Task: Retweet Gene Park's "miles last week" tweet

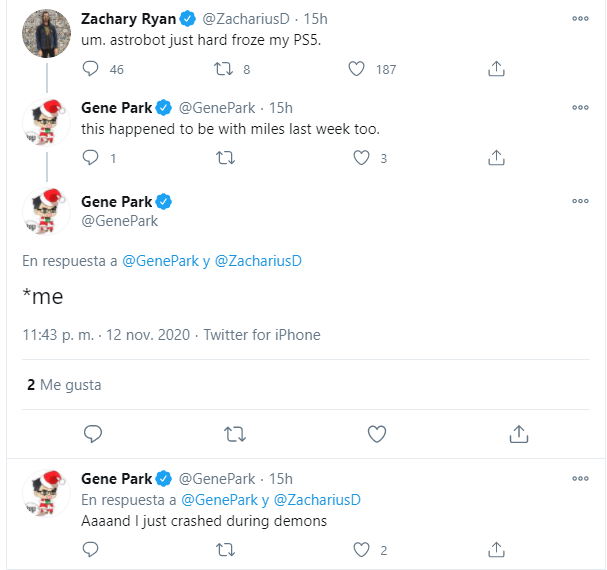Action: [x=226, y=157]
